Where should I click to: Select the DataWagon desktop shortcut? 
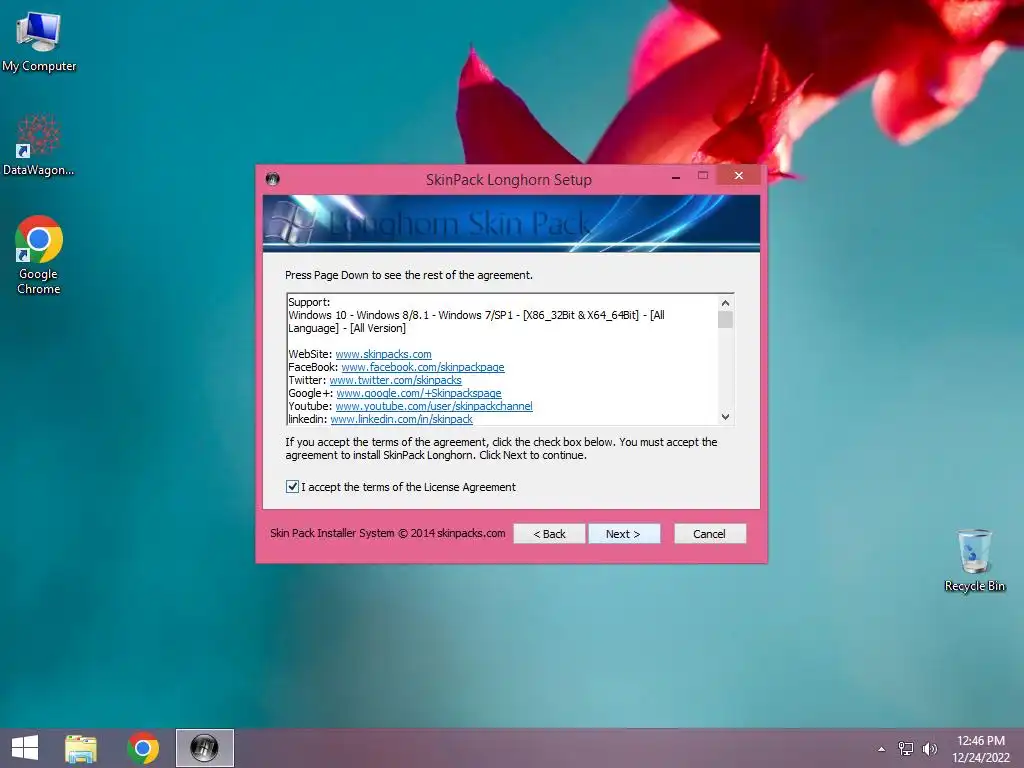[39, 145]
